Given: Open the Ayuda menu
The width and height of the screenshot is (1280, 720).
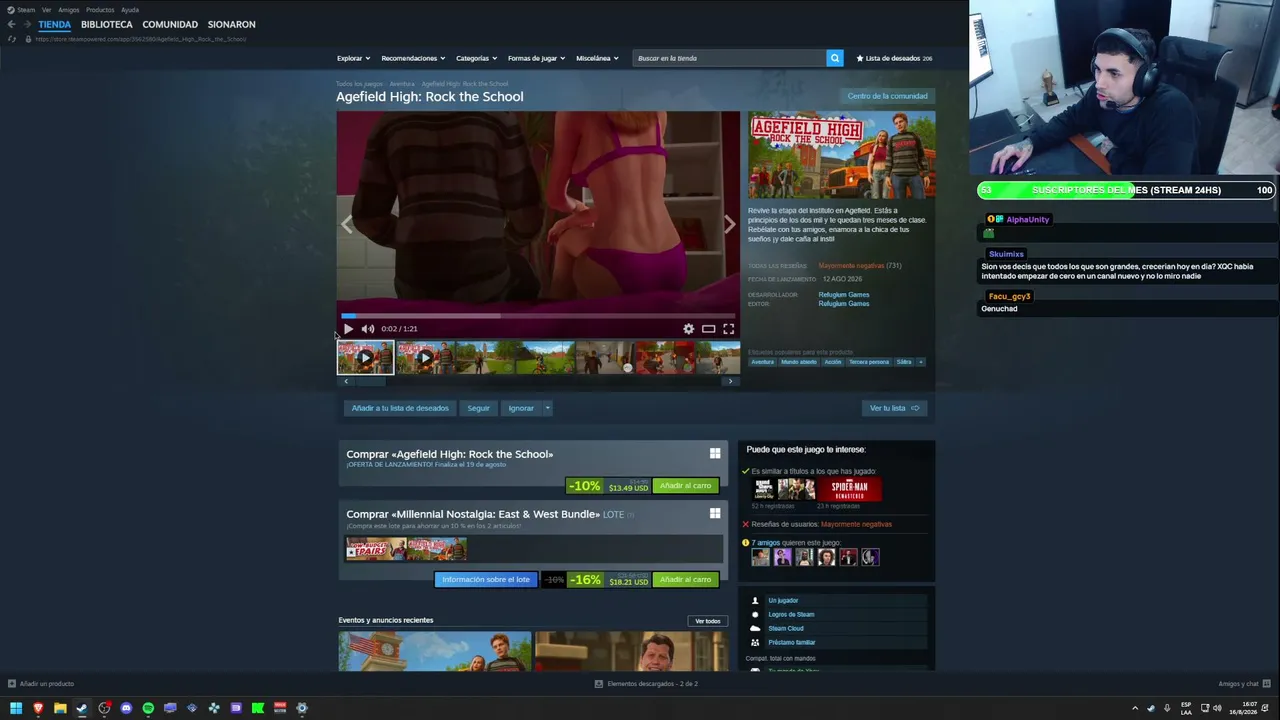Looking at the screenshot, I should pyautogui.click(x=130, y=10).
